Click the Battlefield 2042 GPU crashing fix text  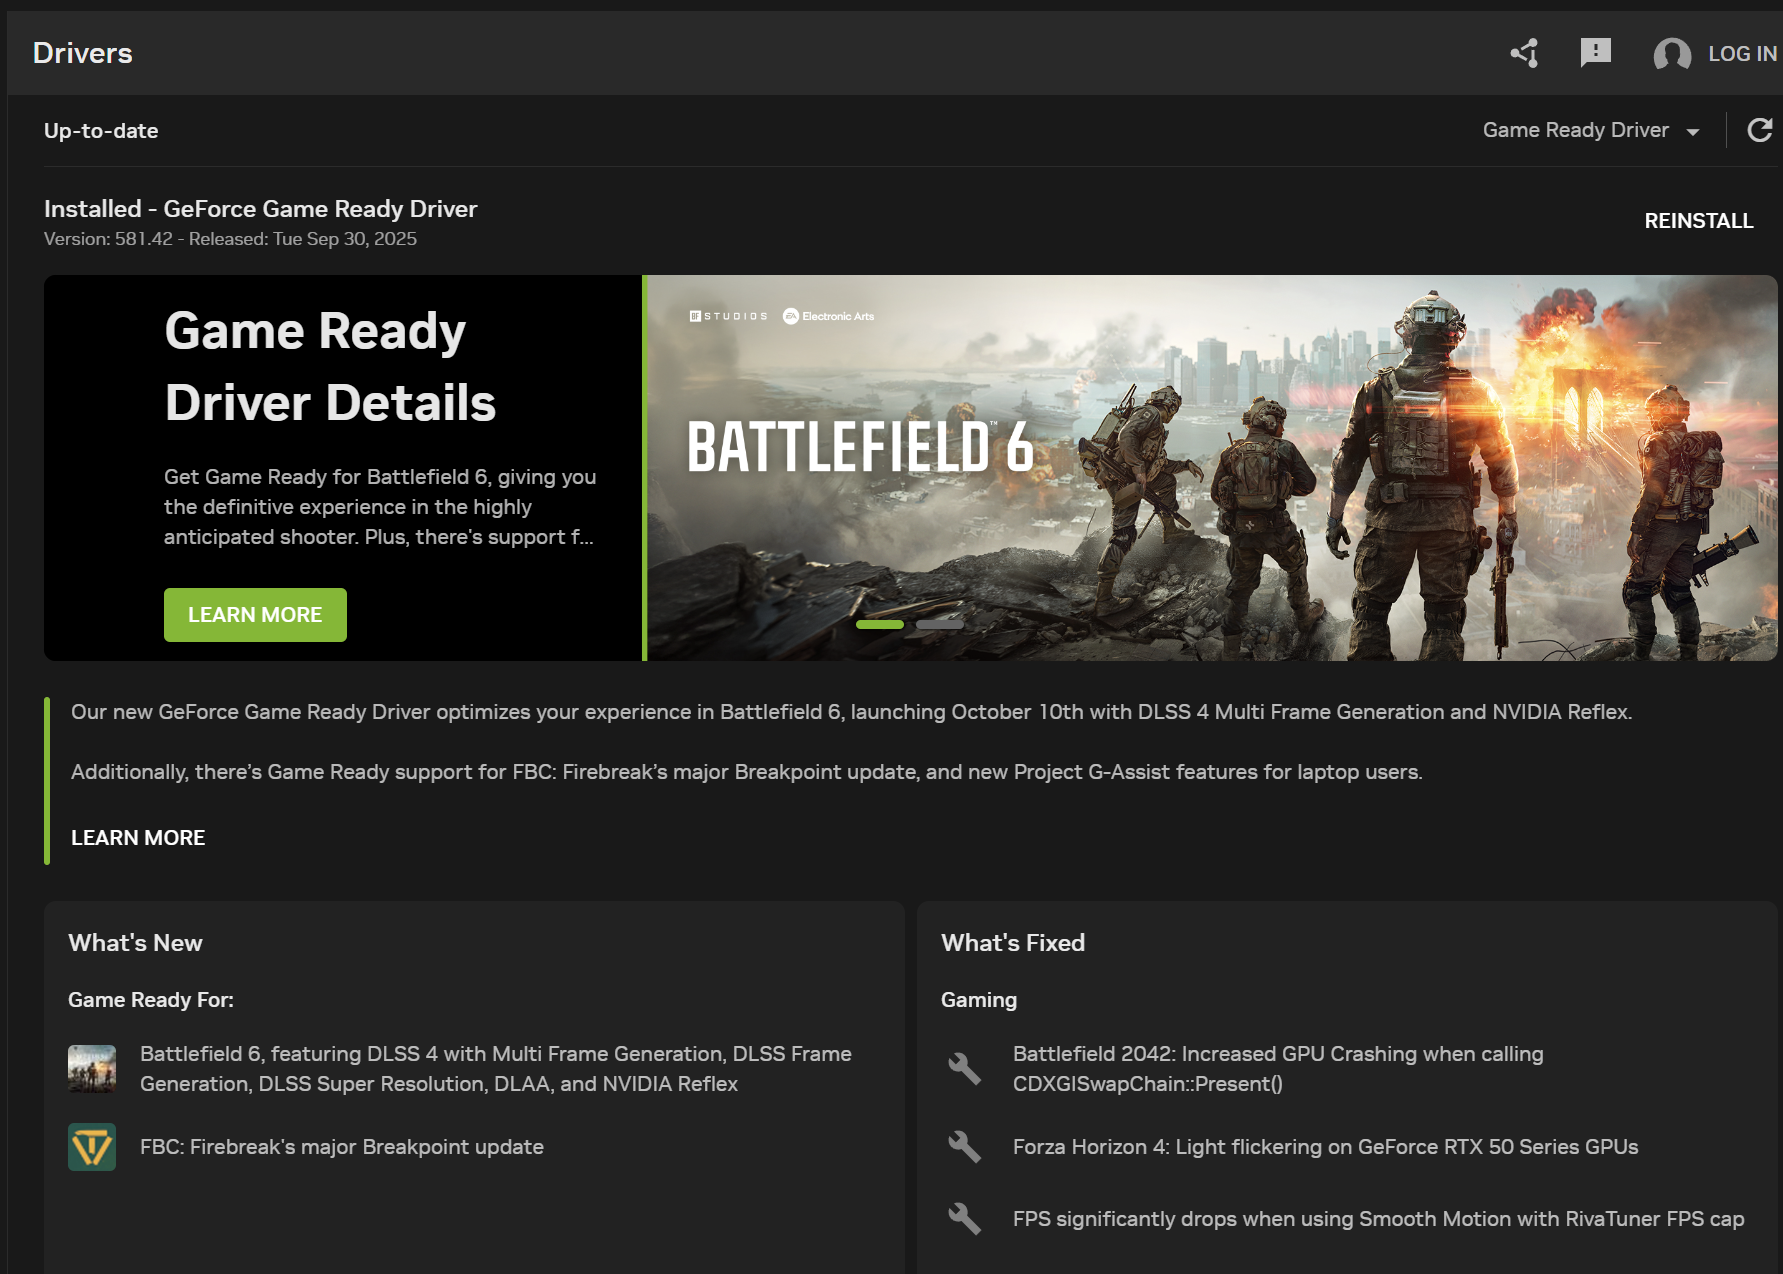point(1278,1069)
